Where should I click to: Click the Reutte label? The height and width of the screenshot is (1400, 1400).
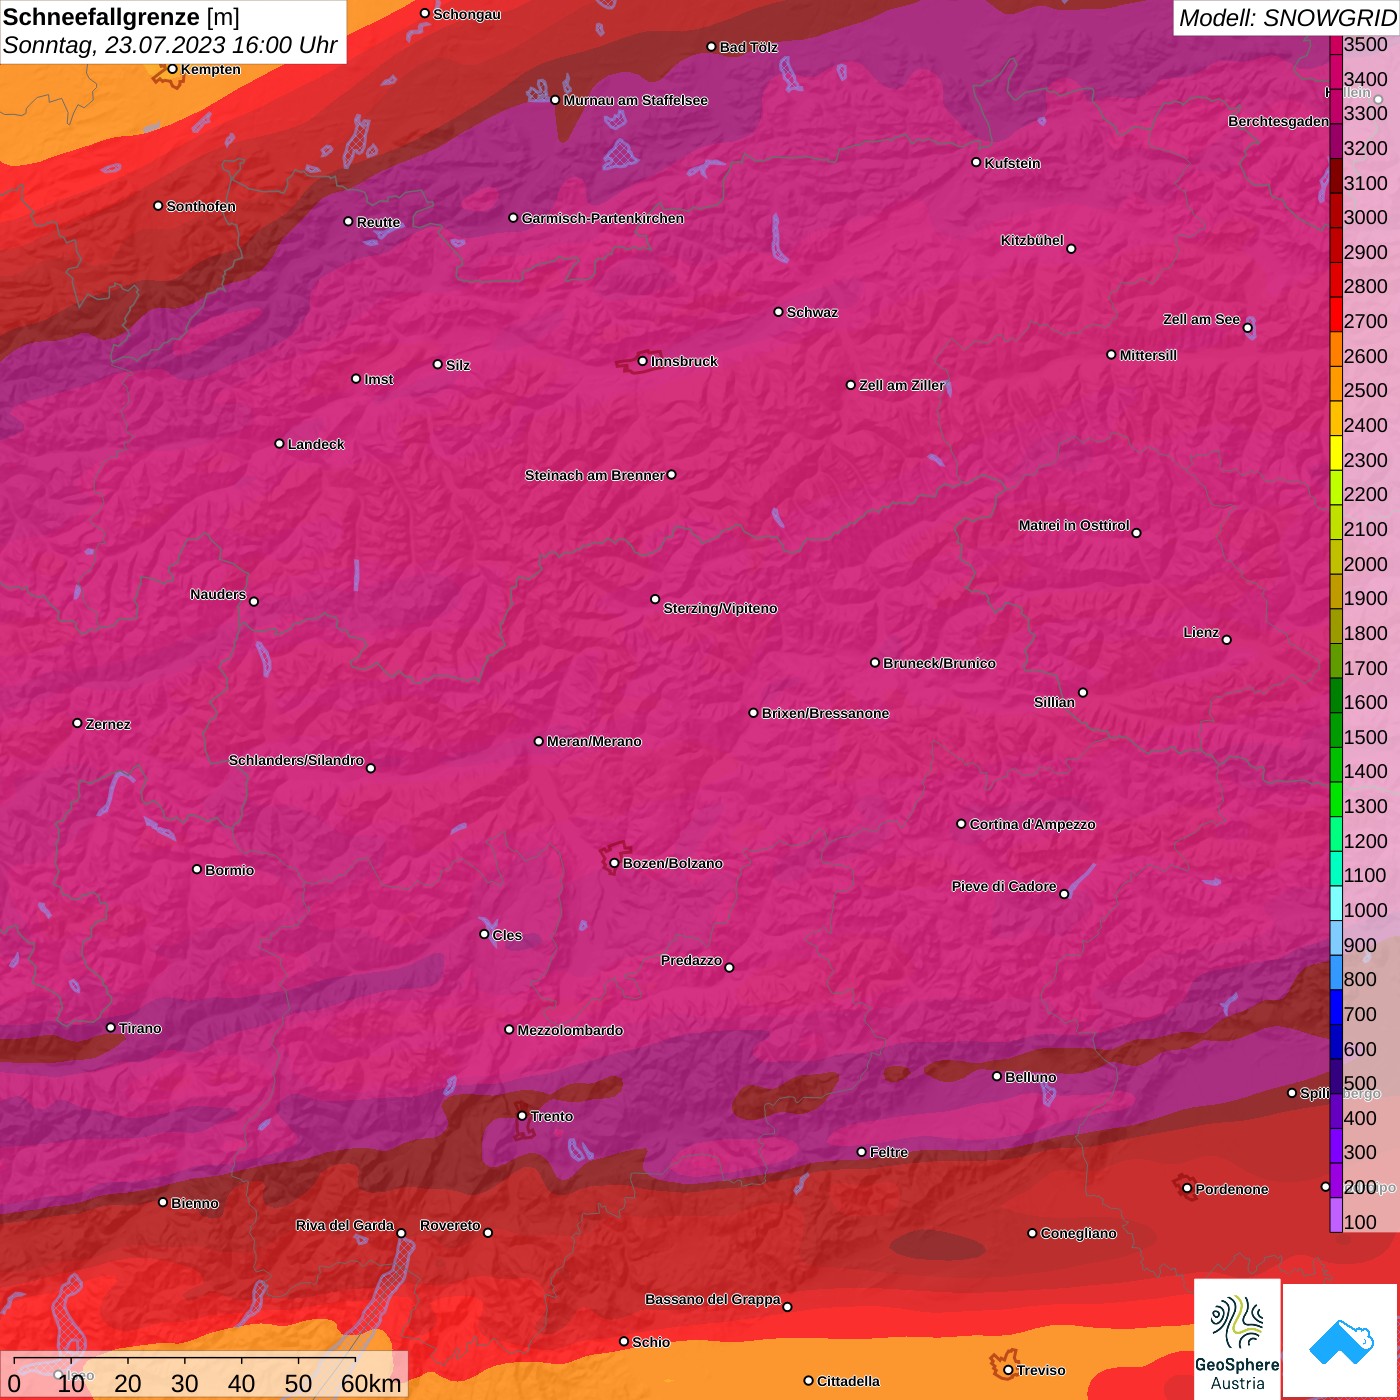coord(378,222)
